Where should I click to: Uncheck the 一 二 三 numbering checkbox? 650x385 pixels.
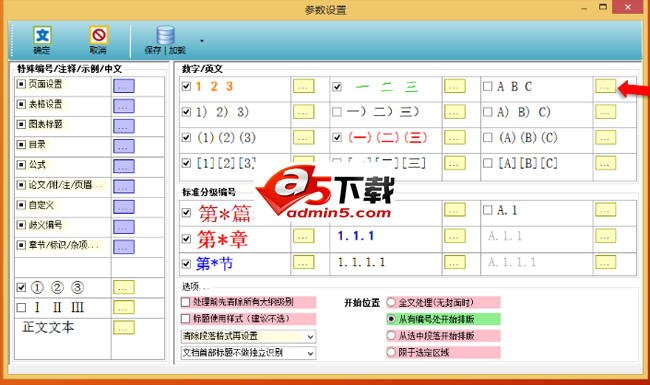(337, 87)
